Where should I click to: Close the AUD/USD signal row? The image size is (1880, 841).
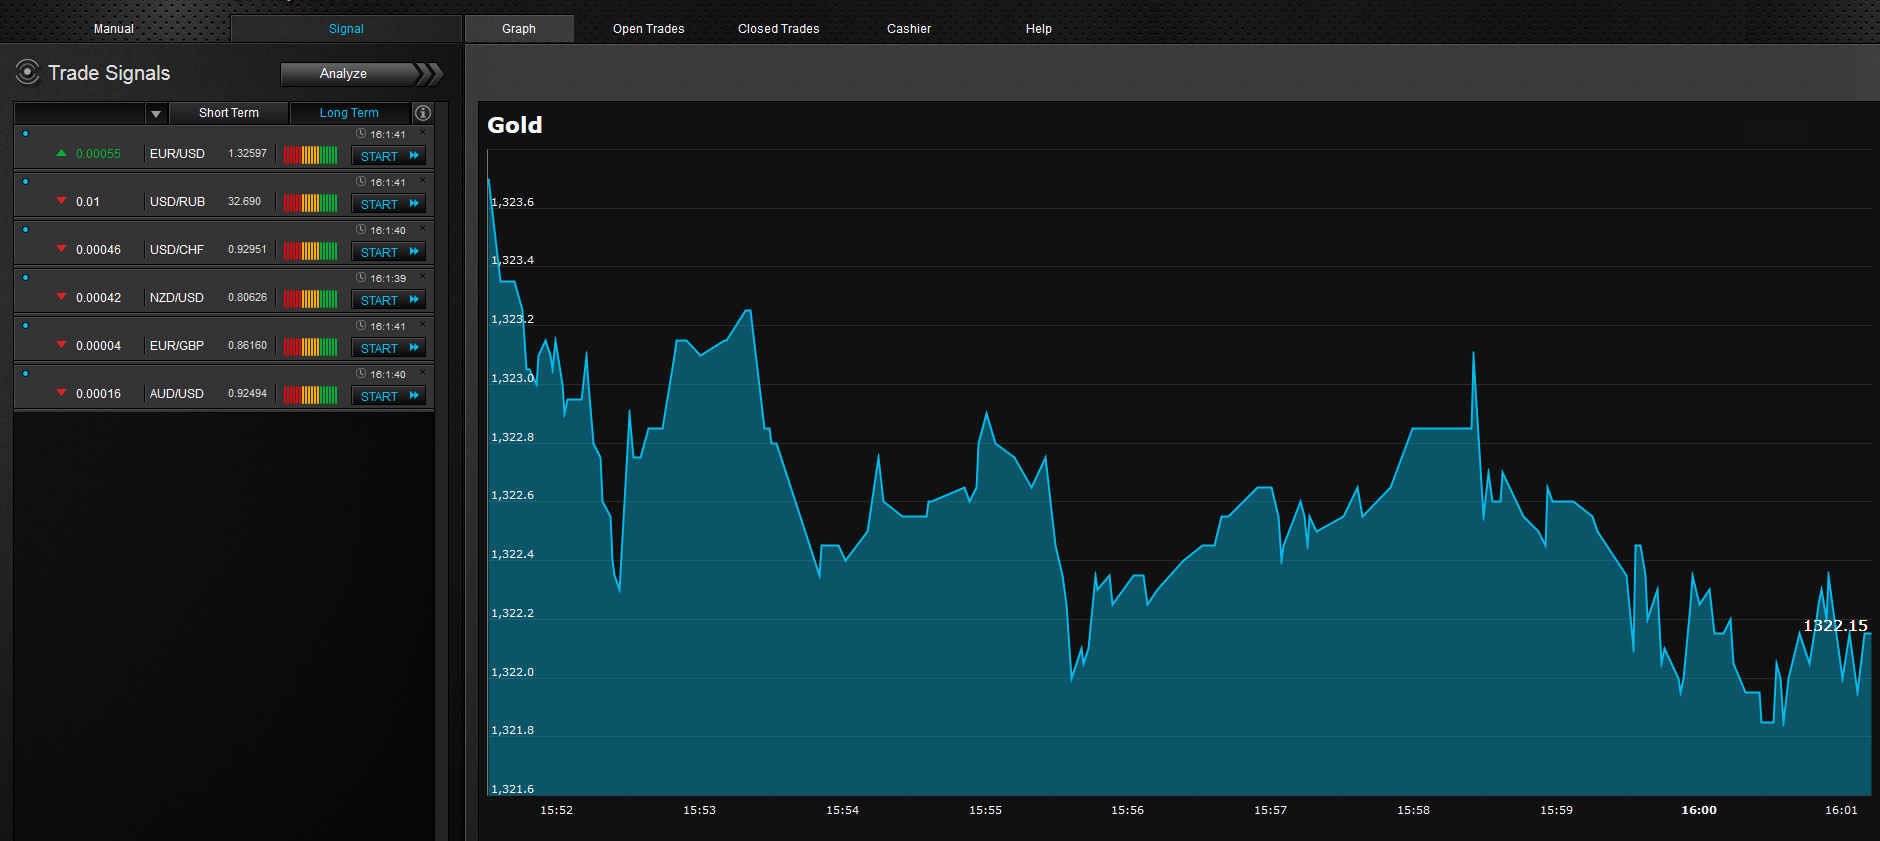pyautogui.click(x=423, y=373)
